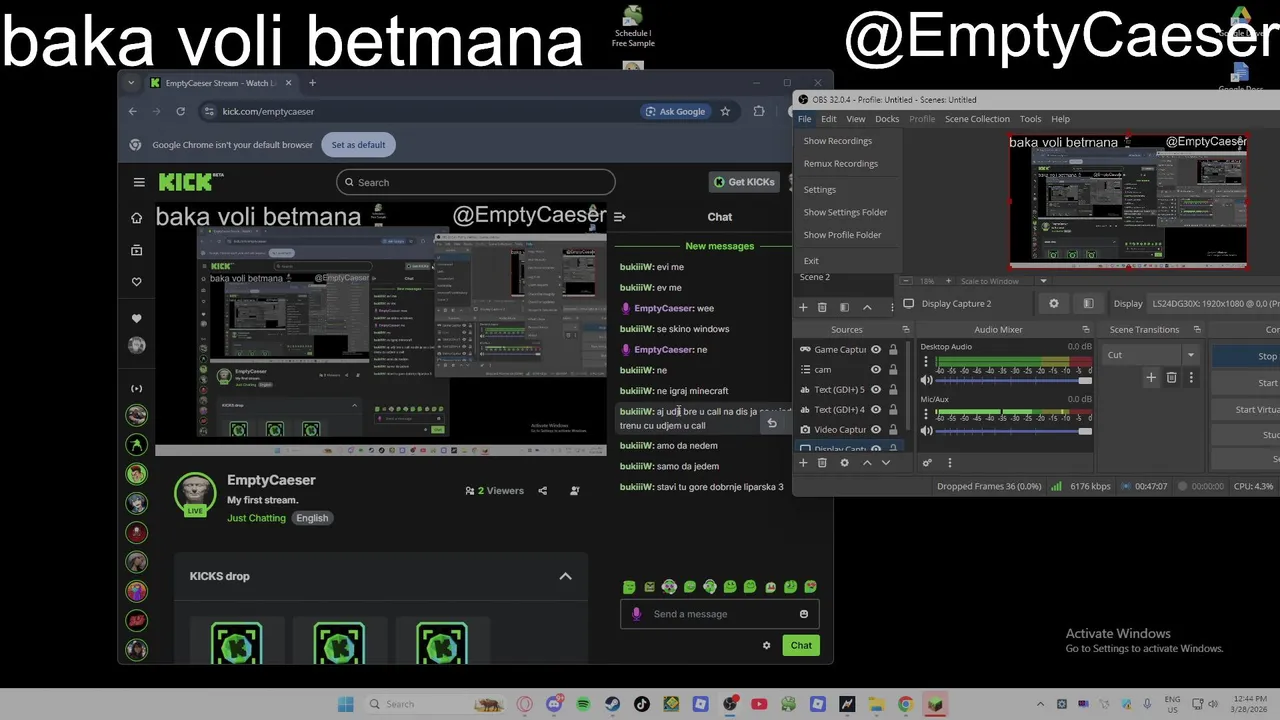
Task: Open Following heart outline icon in Kick sidebar
Action: [x=137, y=282]
